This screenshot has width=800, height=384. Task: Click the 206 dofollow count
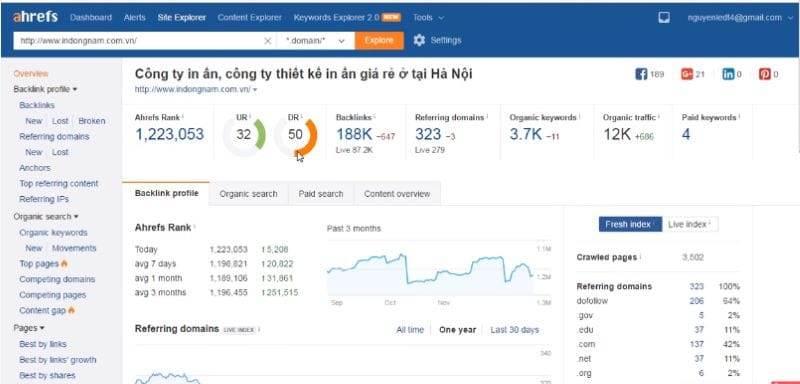[x=696, y=301]
